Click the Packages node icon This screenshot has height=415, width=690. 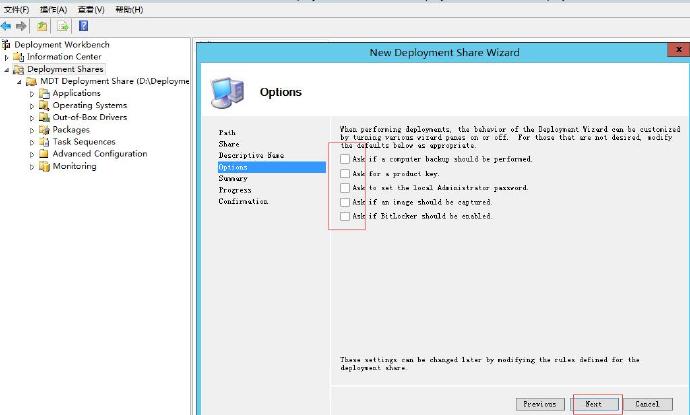pyautogui.click(x=44, y=129)
